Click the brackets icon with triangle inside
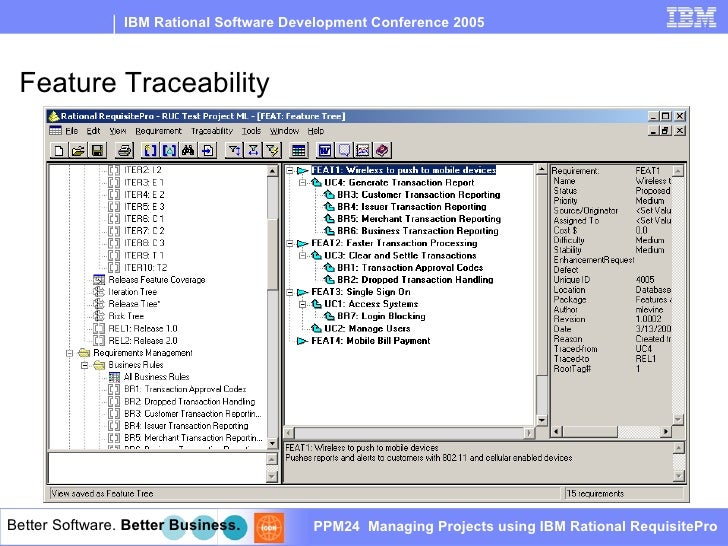The width and height of the screenshot is (728, 546). click(169, 150)
